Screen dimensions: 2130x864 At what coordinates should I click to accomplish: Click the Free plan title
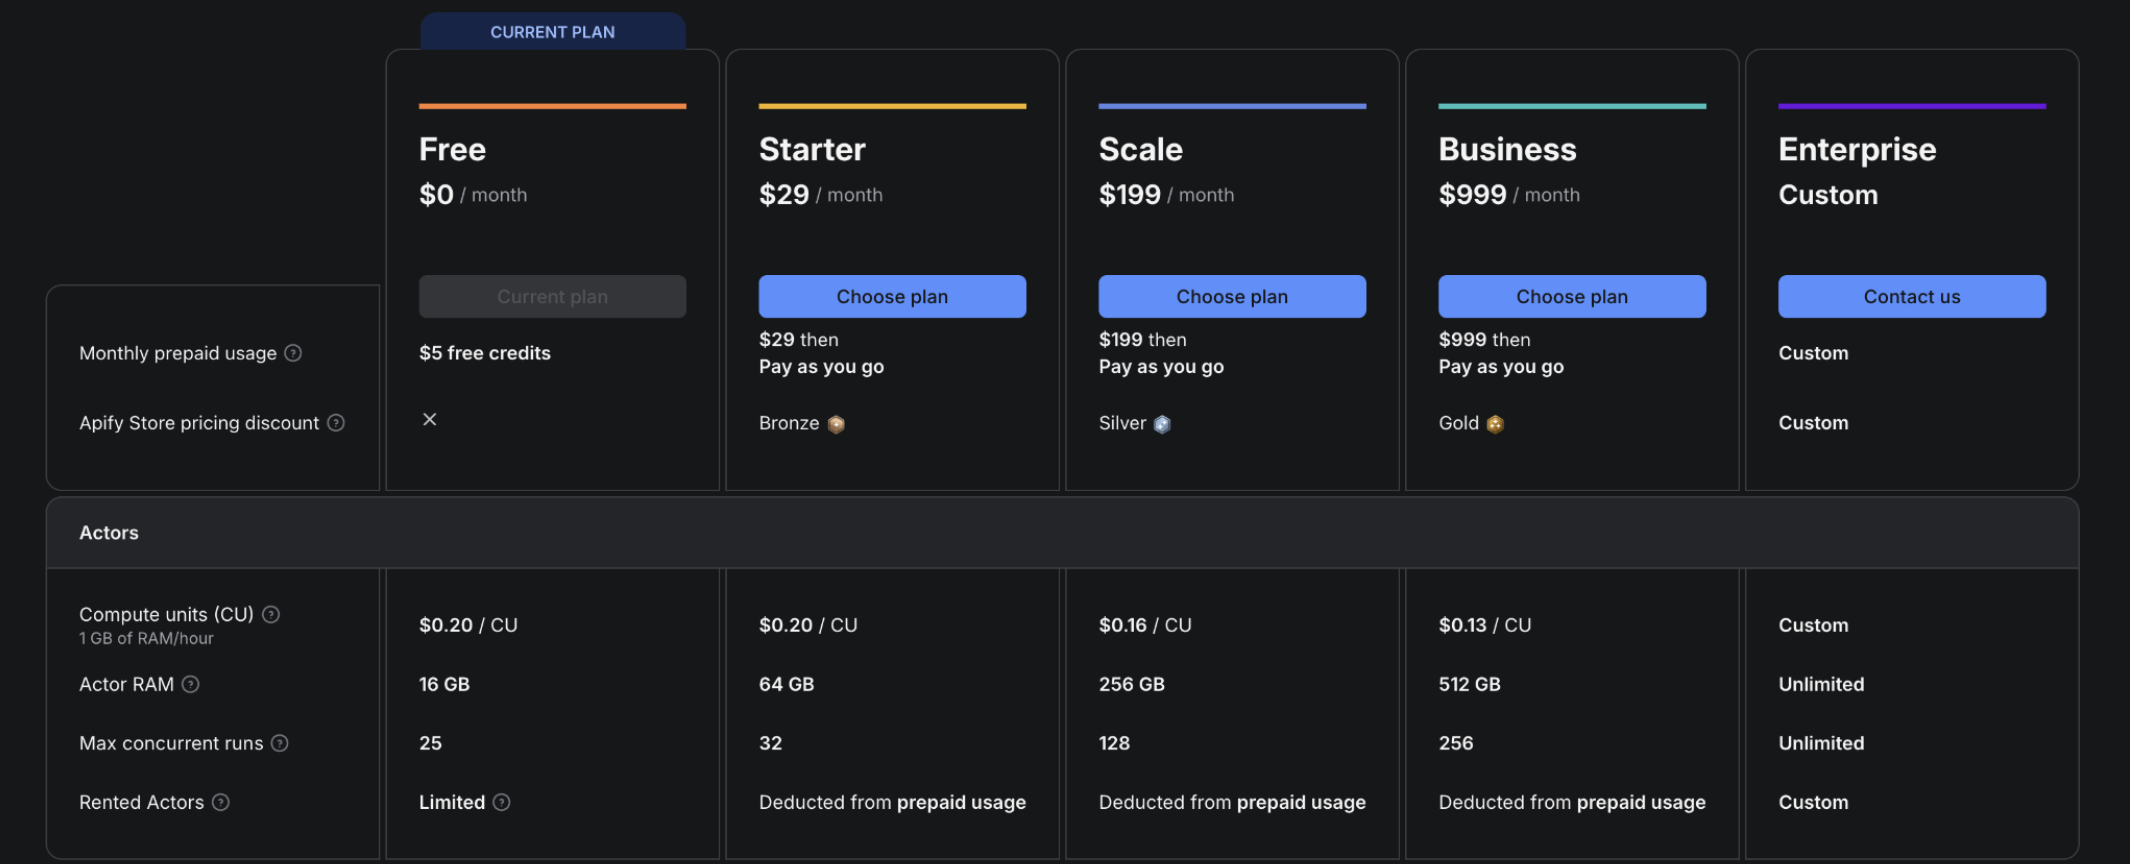pos(452,149)
